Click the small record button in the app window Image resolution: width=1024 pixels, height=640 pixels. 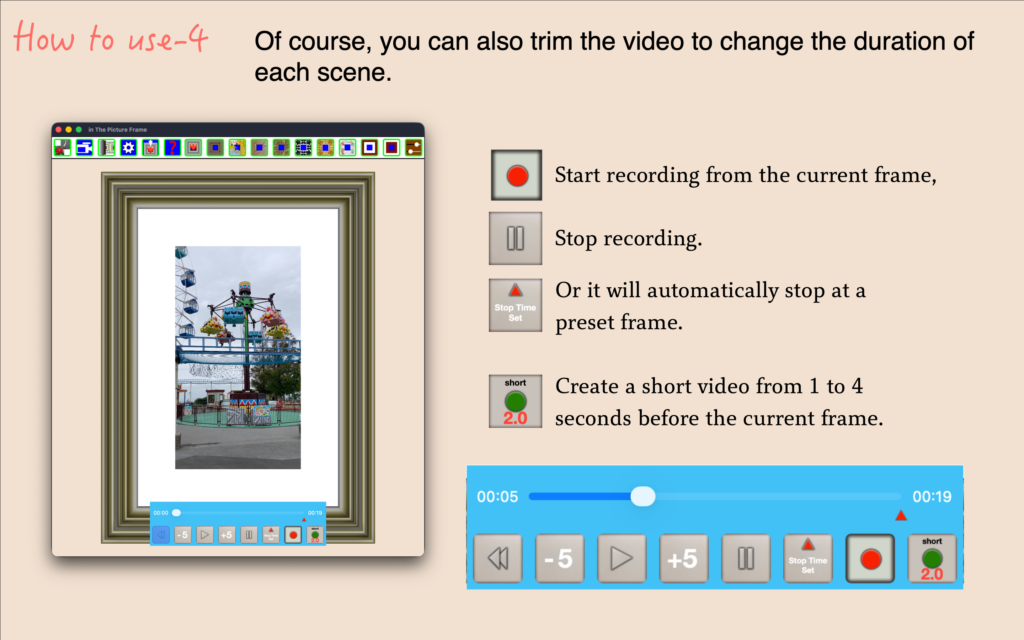[293, 535]
